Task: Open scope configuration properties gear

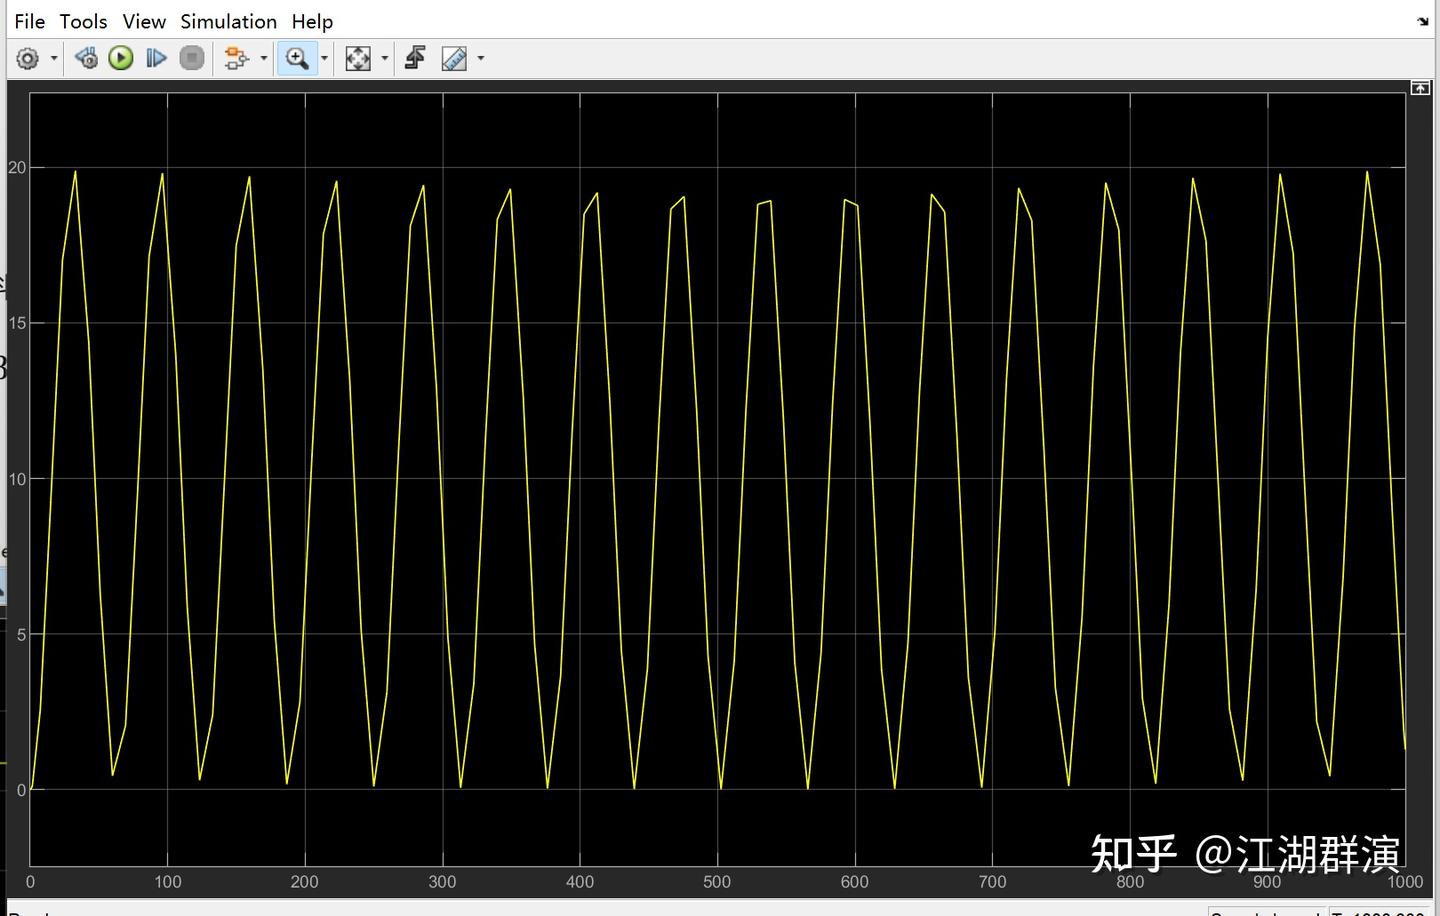Action: 28,59
